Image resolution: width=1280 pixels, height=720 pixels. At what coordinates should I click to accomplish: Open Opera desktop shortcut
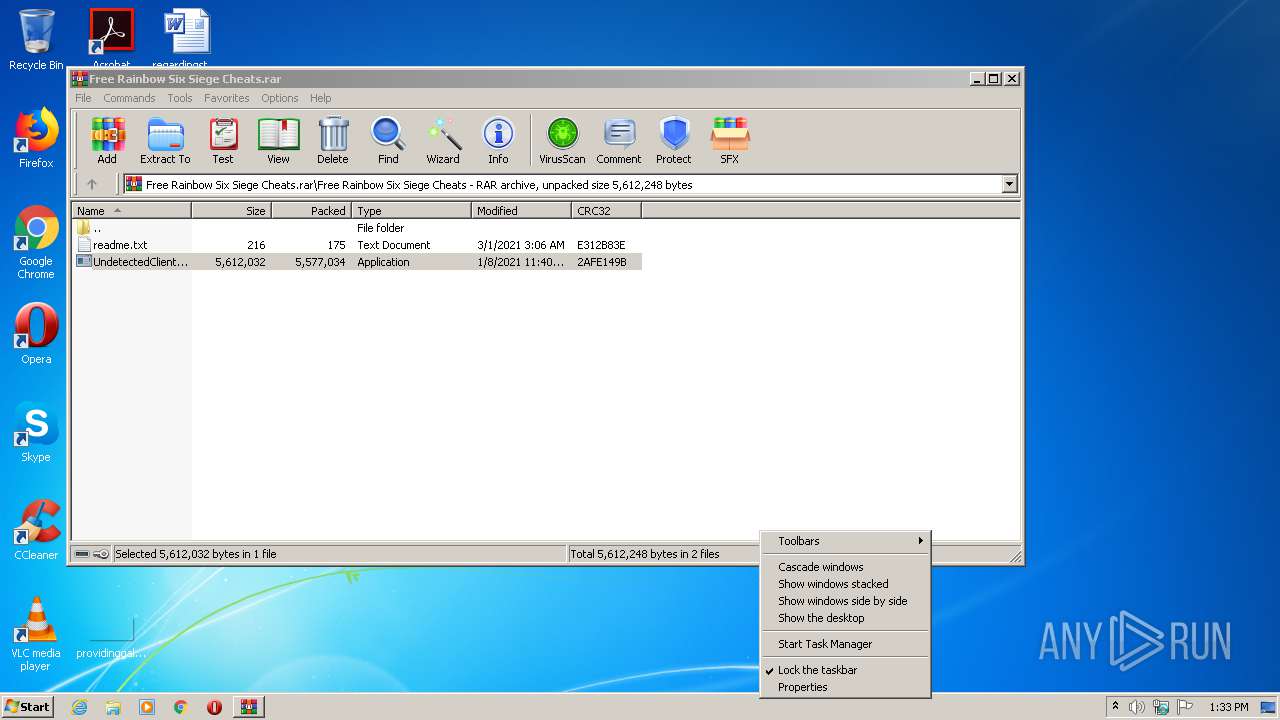pyautogui.click(x=36, y=334)
